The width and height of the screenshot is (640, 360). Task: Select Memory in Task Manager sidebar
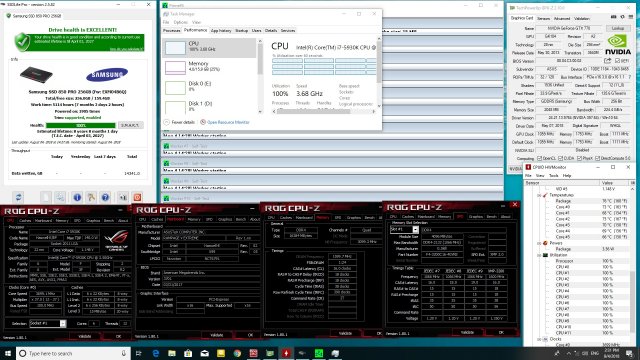tap(209, 67)
